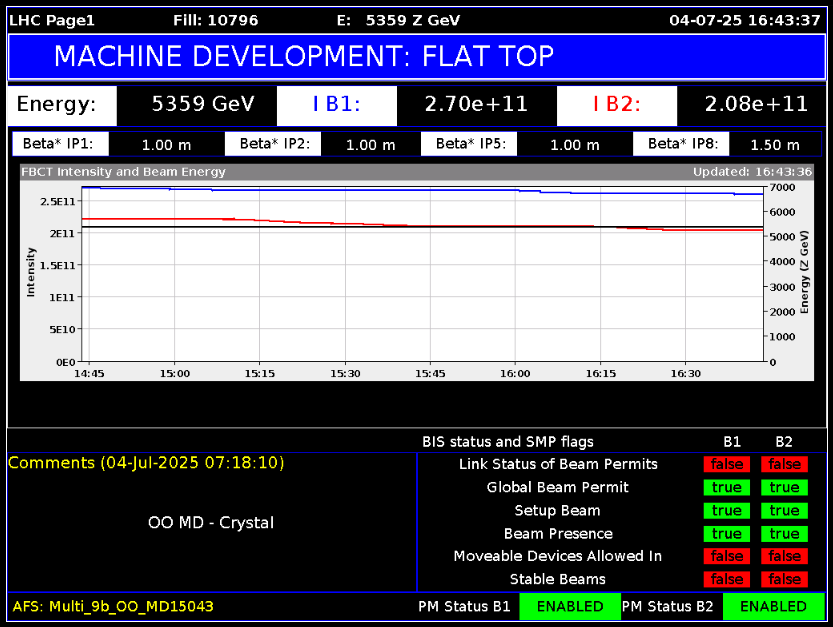833x627 pixels.
Task: Click the FBCT Intensity and Beam Energy title
Action: (x=123, y=172)
